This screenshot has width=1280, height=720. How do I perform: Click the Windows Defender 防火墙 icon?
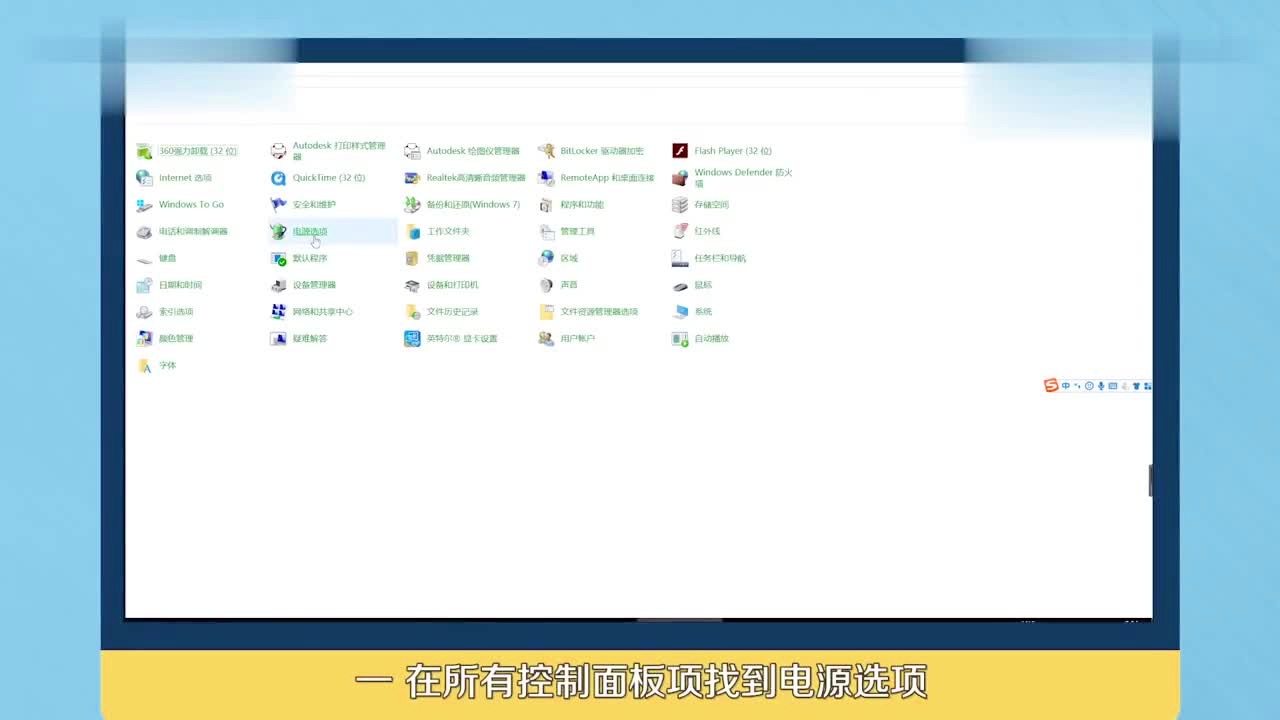pos(680,178)
